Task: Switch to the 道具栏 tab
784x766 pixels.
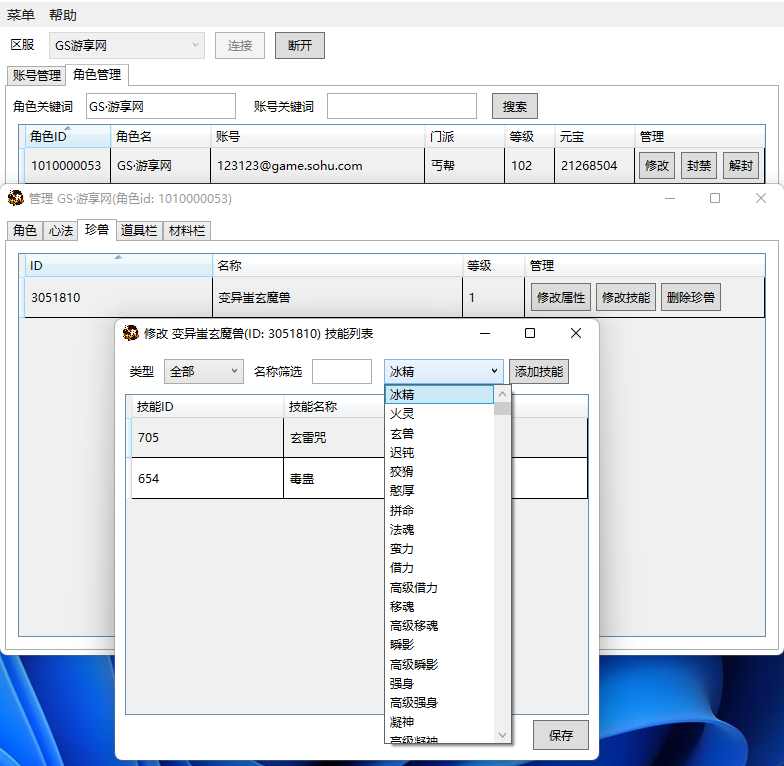Action: pos(138,230)
